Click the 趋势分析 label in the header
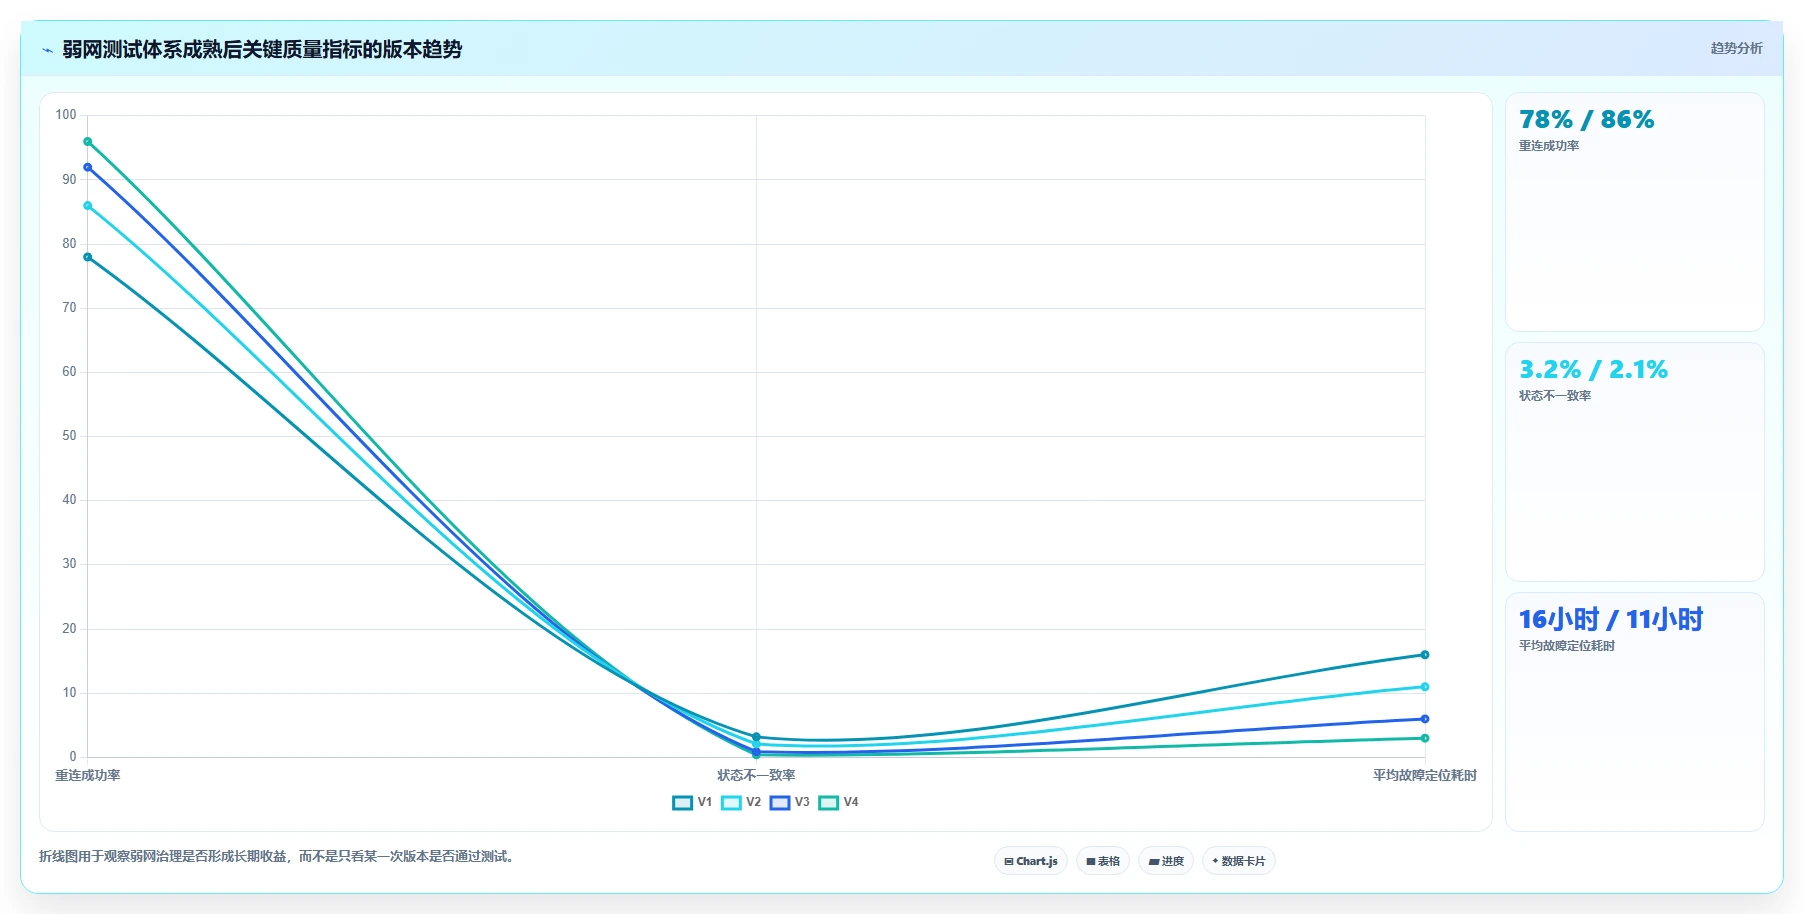Screen dimensions: 1804x914 coord(1736,48)
